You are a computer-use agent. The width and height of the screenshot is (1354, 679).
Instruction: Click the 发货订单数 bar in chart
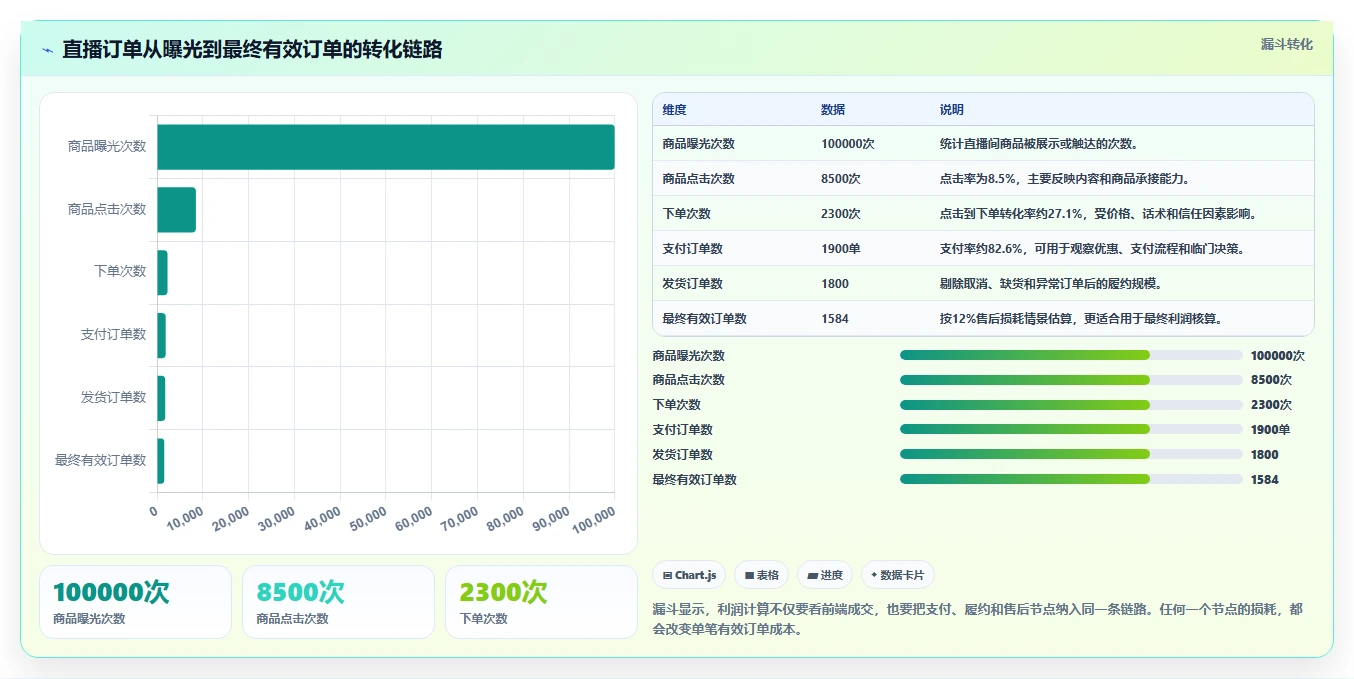[161, 398]
